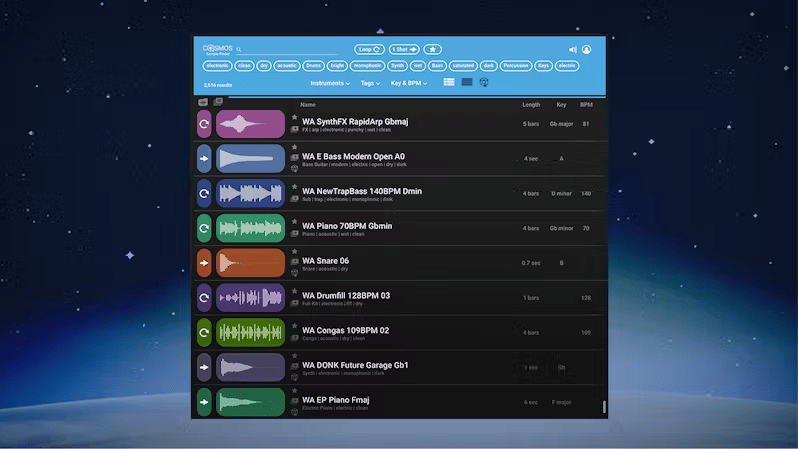Sort by the Key column header
This screenshot has width=798, height=449.
point(561,105)
